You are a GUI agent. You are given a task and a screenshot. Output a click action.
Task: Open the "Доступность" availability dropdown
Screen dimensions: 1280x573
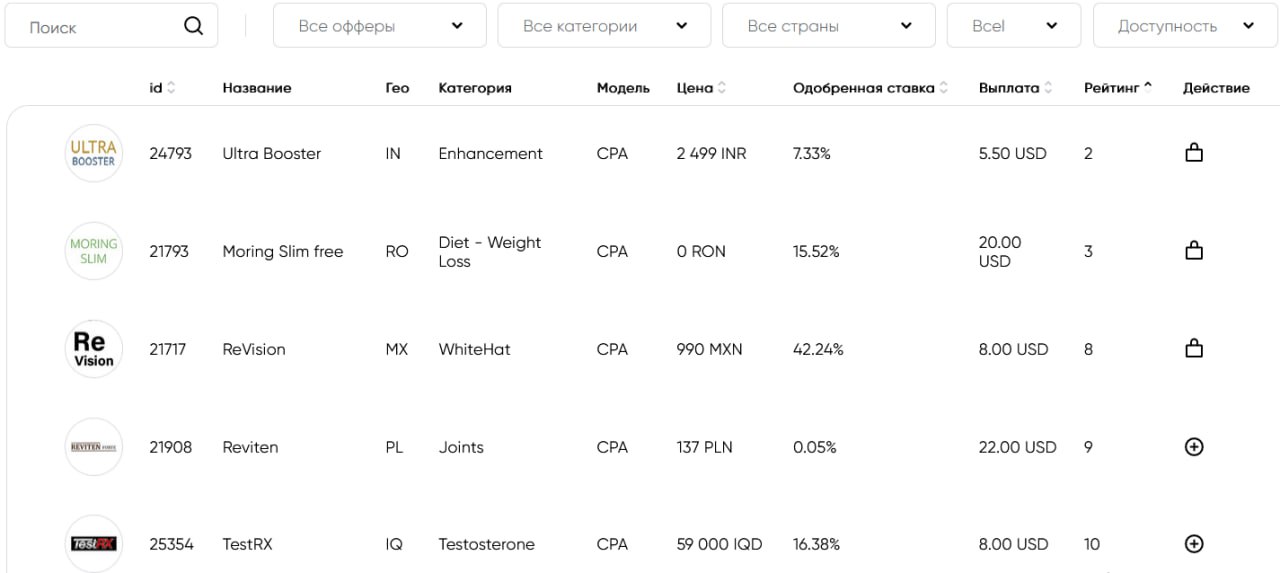point(1186,26)
